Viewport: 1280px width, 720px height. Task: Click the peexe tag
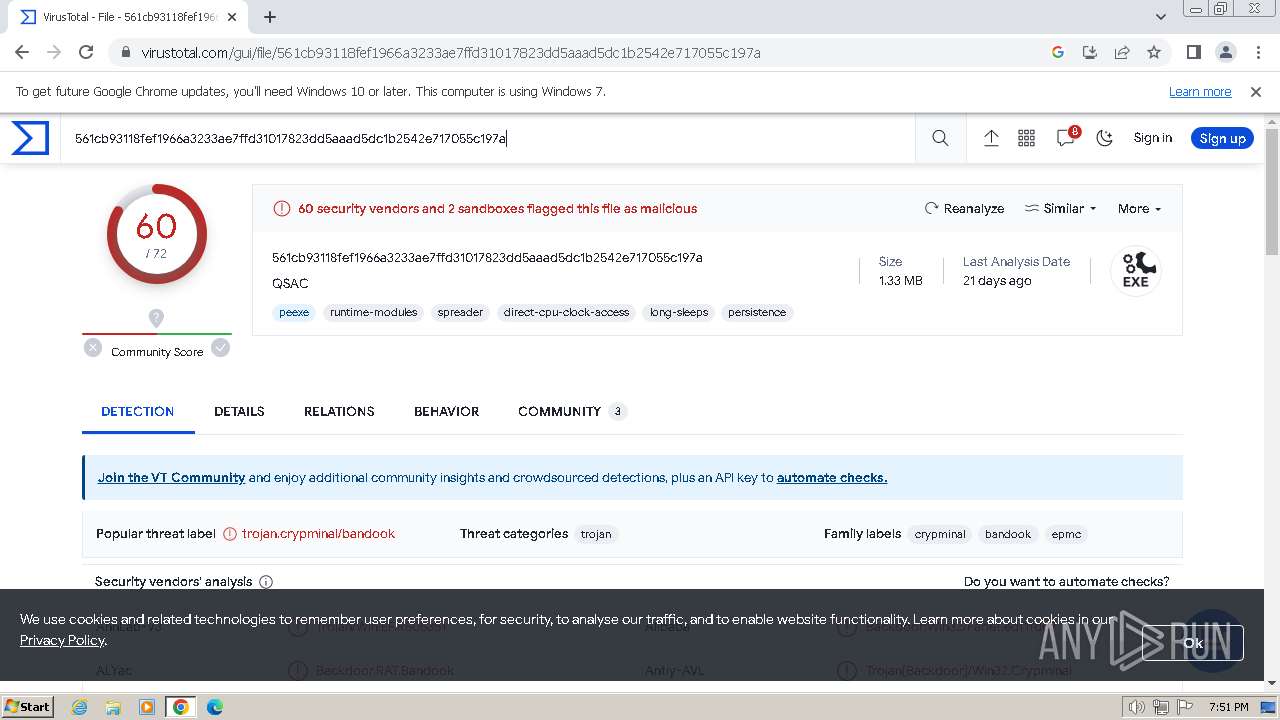tap(294, 312)
